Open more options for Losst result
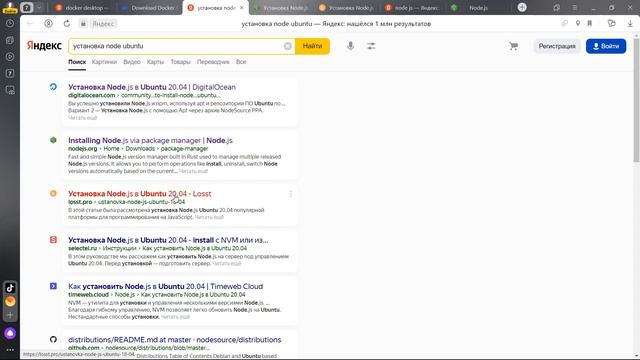Image resolution: width=640 pixels, height=360 pixels. (x=291, y=194)
